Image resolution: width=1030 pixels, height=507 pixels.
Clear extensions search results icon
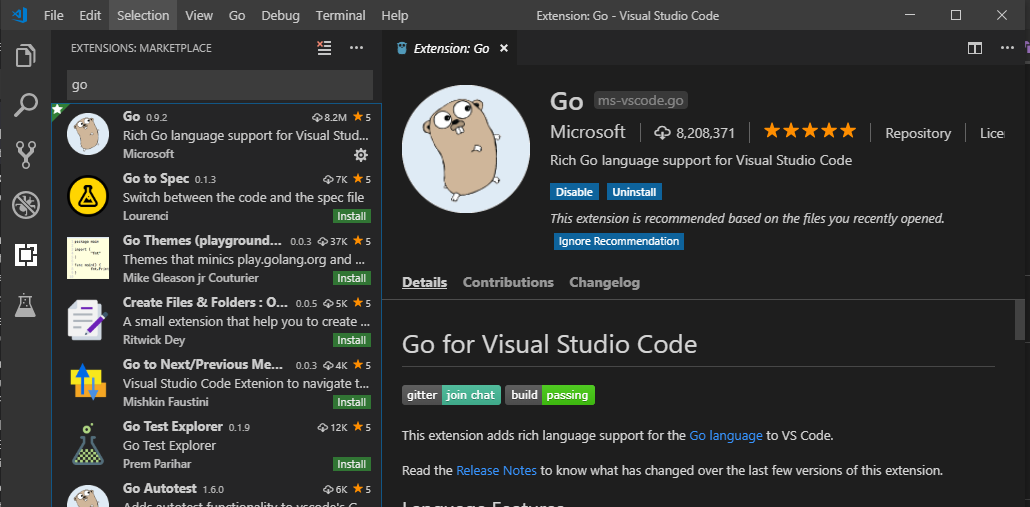click(324, 48)
